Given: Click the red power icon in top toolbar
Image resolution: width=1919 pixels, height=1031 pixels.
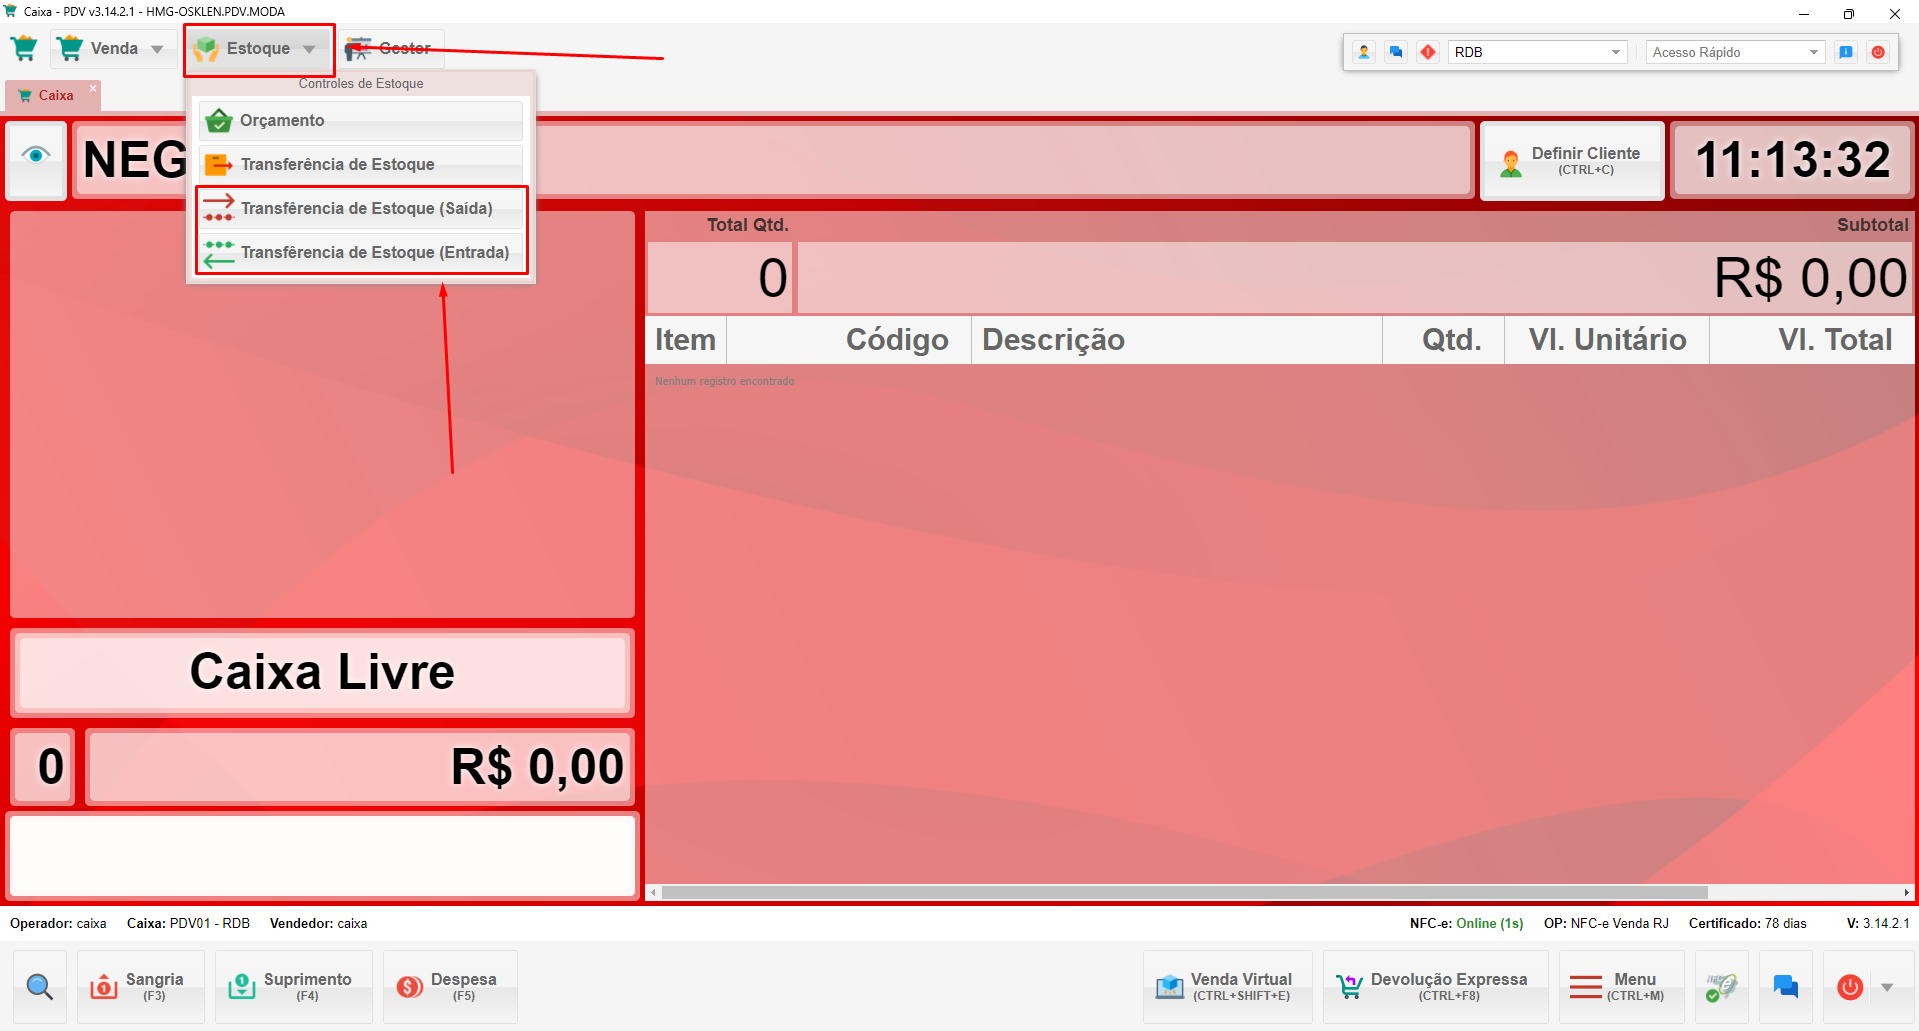Looking at the screenshot, I should click(1878, 52).
